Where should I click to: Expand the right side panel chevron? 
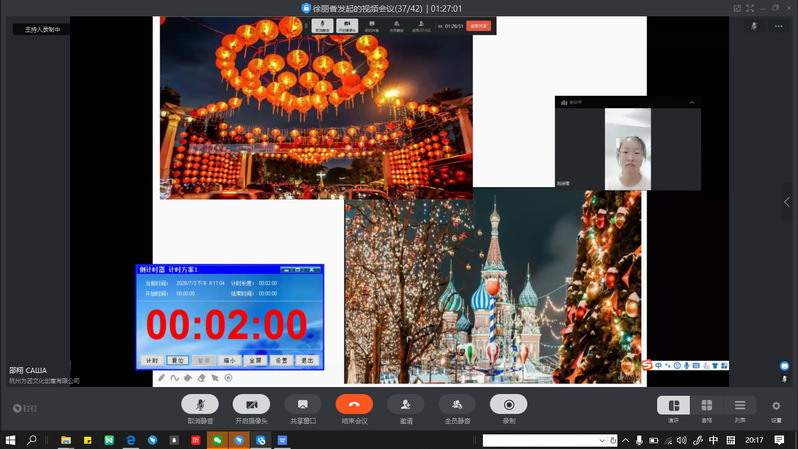click(x=787, y=202)
